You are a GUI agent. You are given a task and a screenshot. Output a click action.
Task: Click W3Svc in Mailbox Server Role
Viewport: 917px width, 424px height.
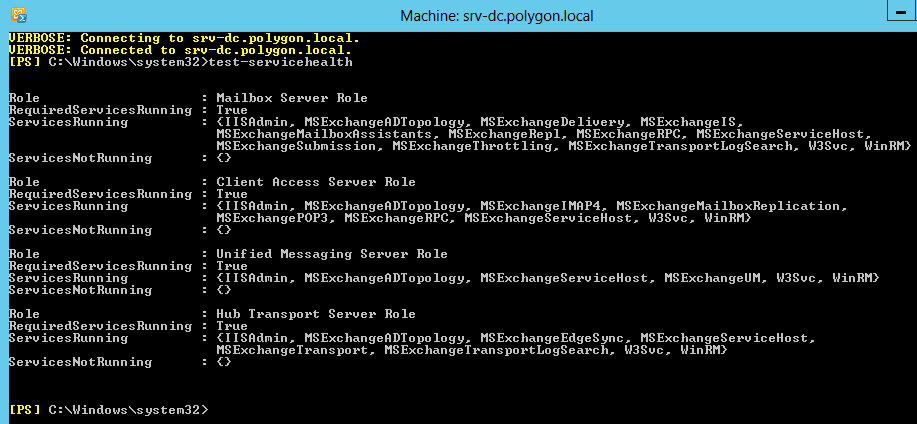click(x=828, y=146)
